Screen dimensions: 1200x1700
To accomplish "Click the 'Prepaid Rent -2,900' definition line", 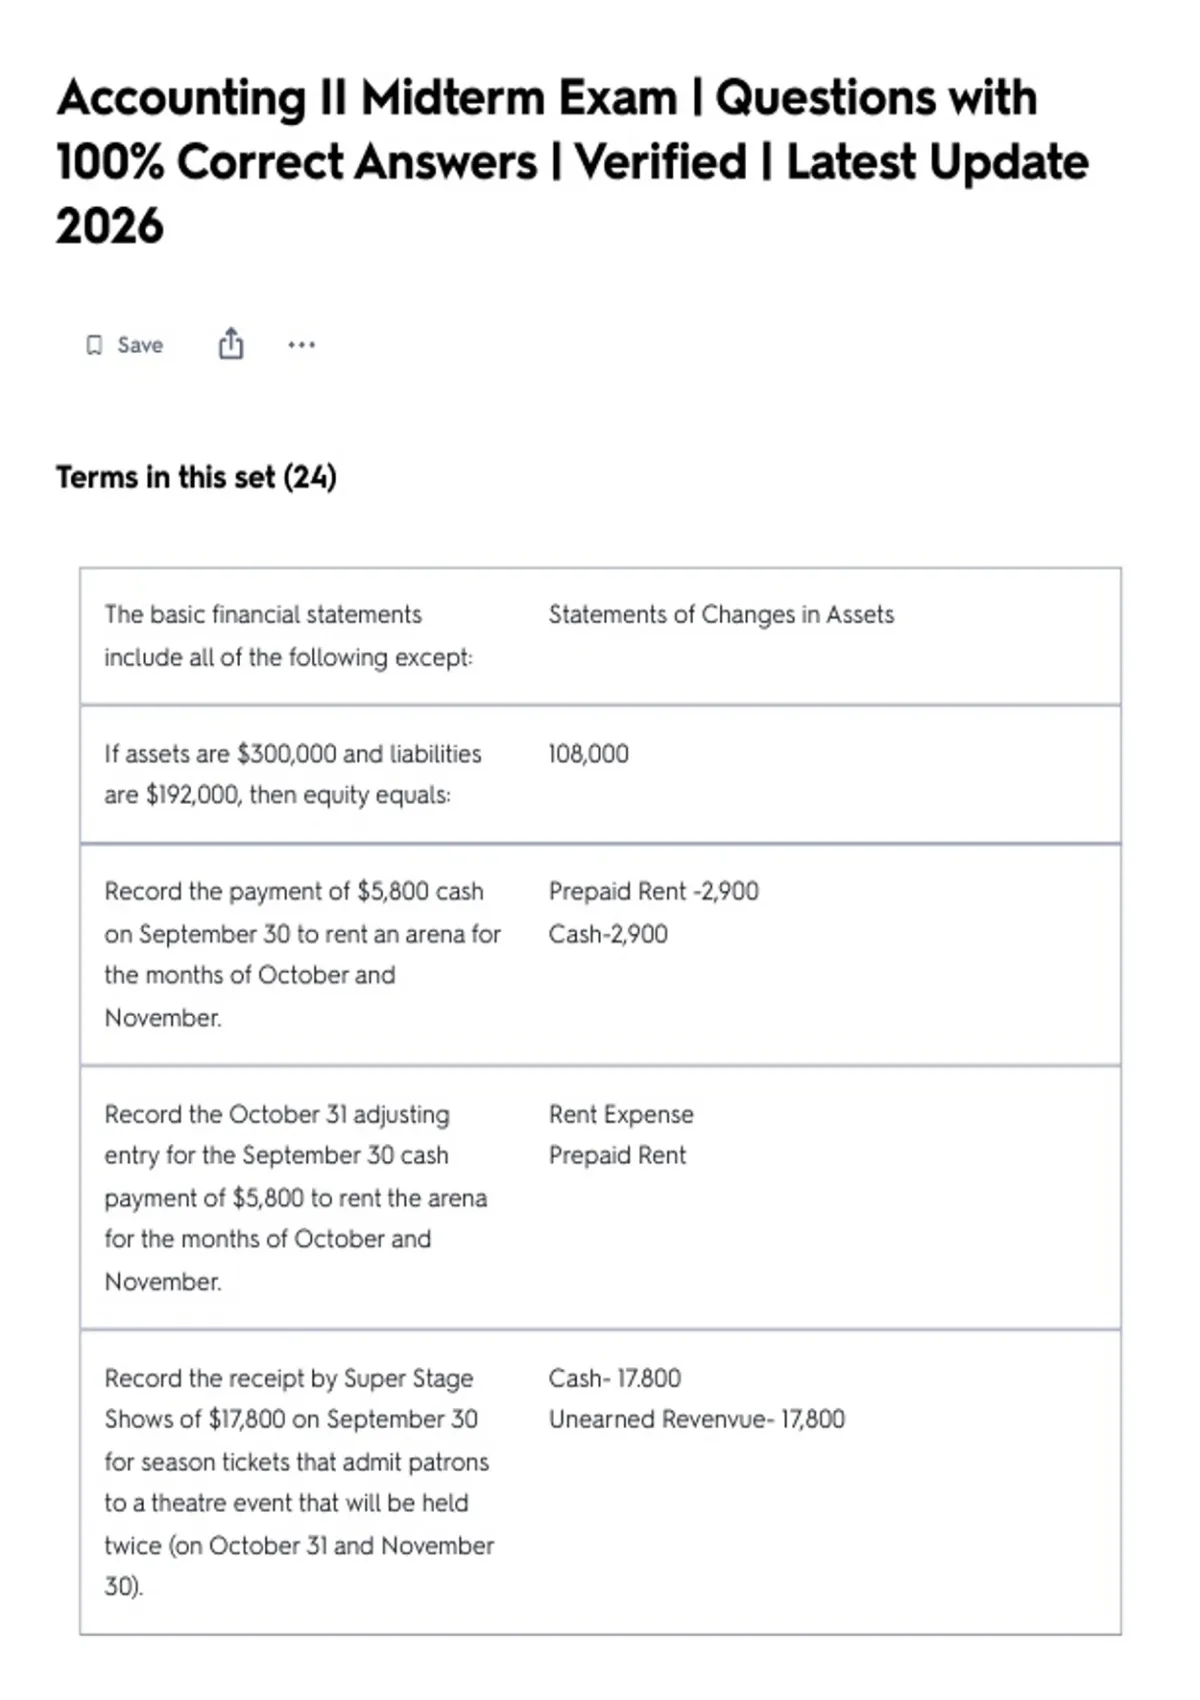I will [653, 891].
